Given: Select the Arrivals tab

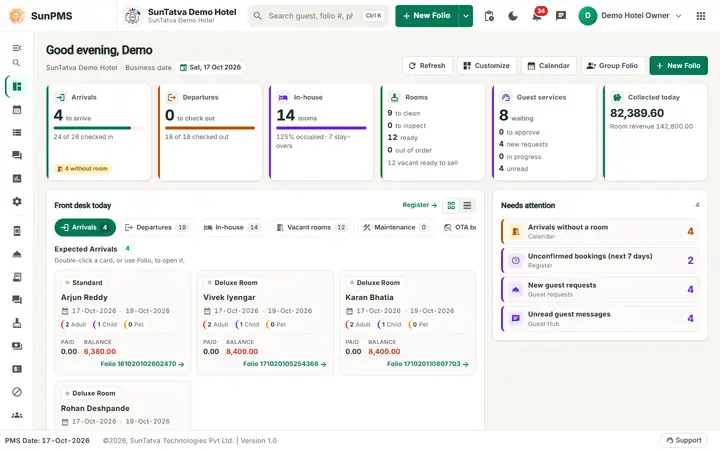Looking at the screenshot, I should click(x=85, y=227).
